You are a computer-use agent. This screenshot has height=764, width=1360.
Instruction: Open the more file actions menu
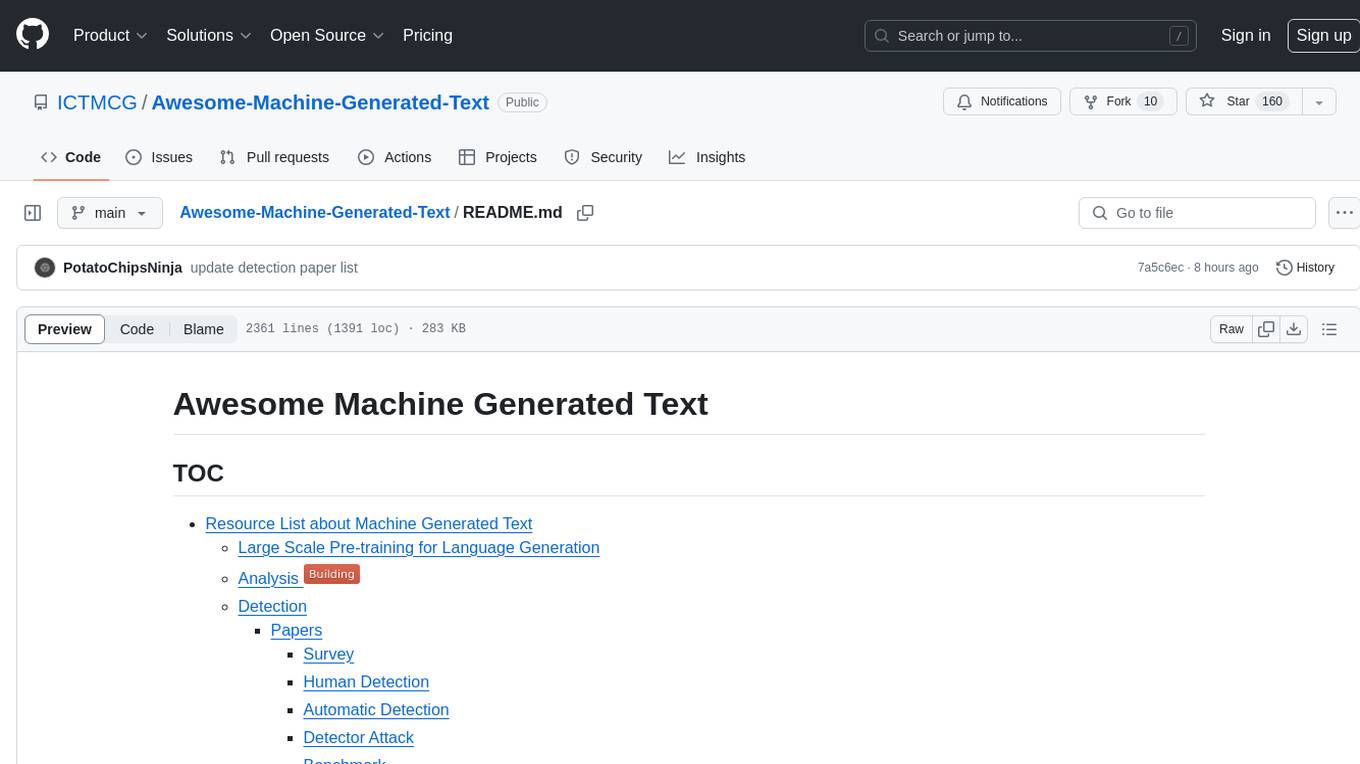point(1344,213)
